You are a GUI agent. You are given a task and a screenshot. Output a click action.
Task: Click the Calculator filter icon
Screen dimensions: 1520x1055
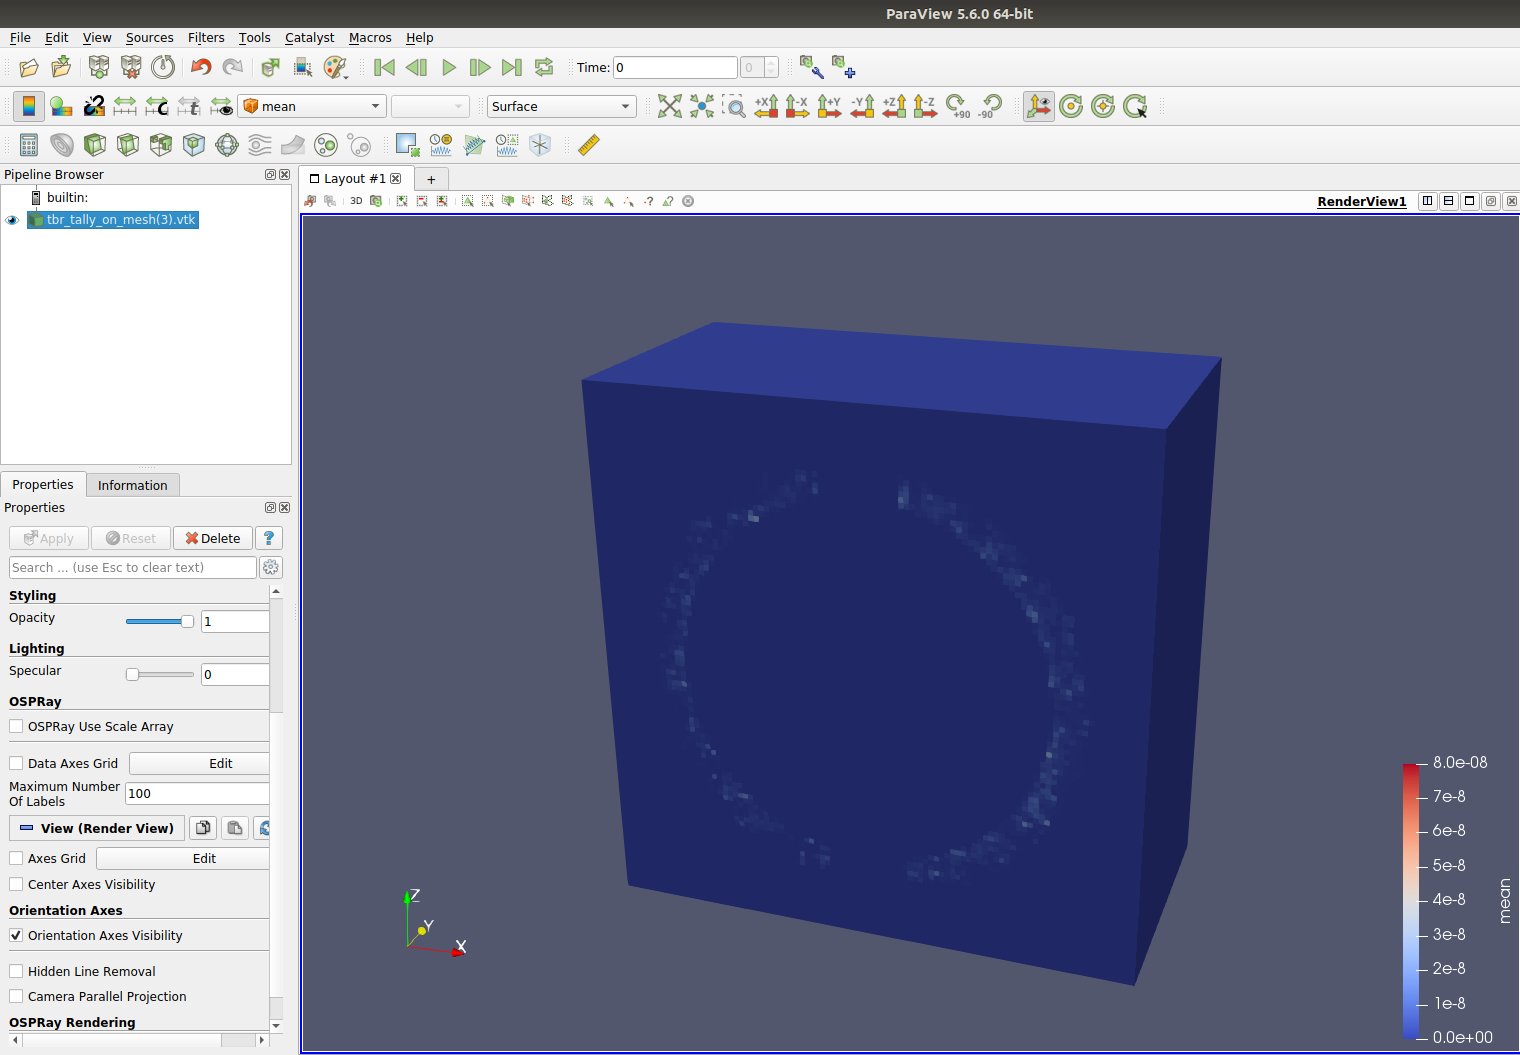(x=28, y=144)
